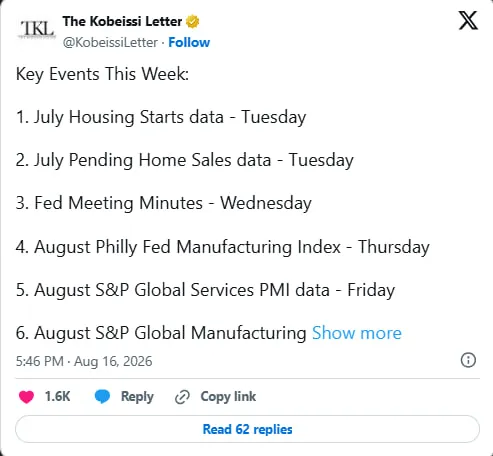Click the Philly Fed Manufacturing Index line

(223, 247)
